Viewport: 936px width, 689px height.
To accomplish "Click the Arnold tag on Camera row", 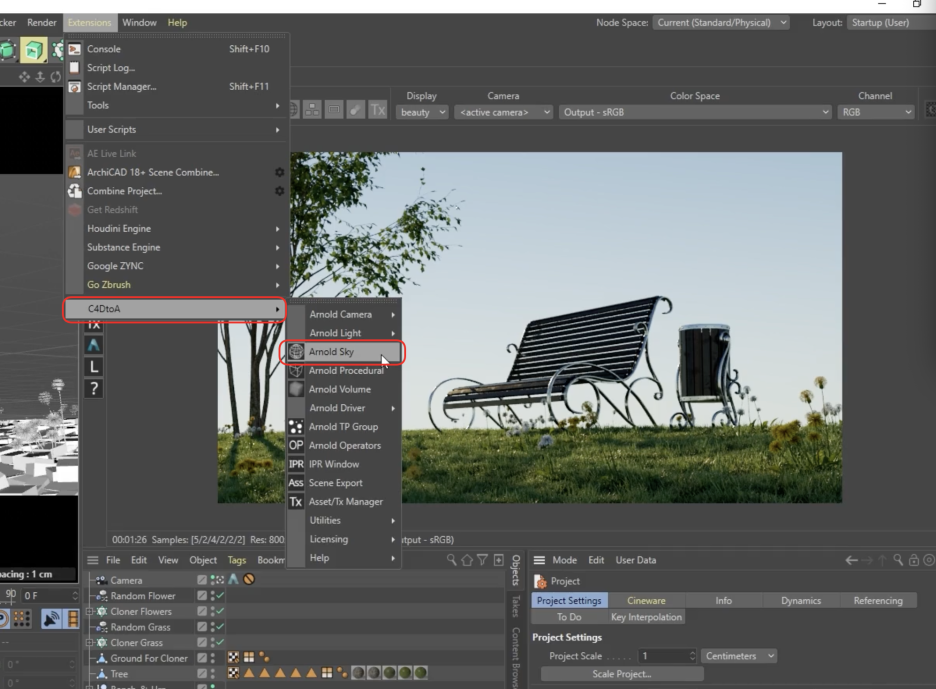I will (x=233, y=579).
